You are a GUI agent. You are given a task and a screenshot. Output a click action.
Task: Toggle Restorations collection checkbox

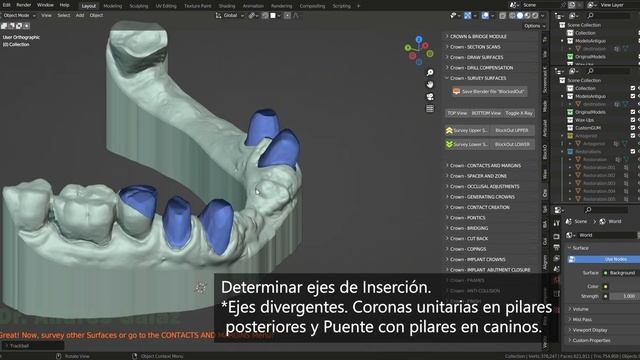point(633,151)
